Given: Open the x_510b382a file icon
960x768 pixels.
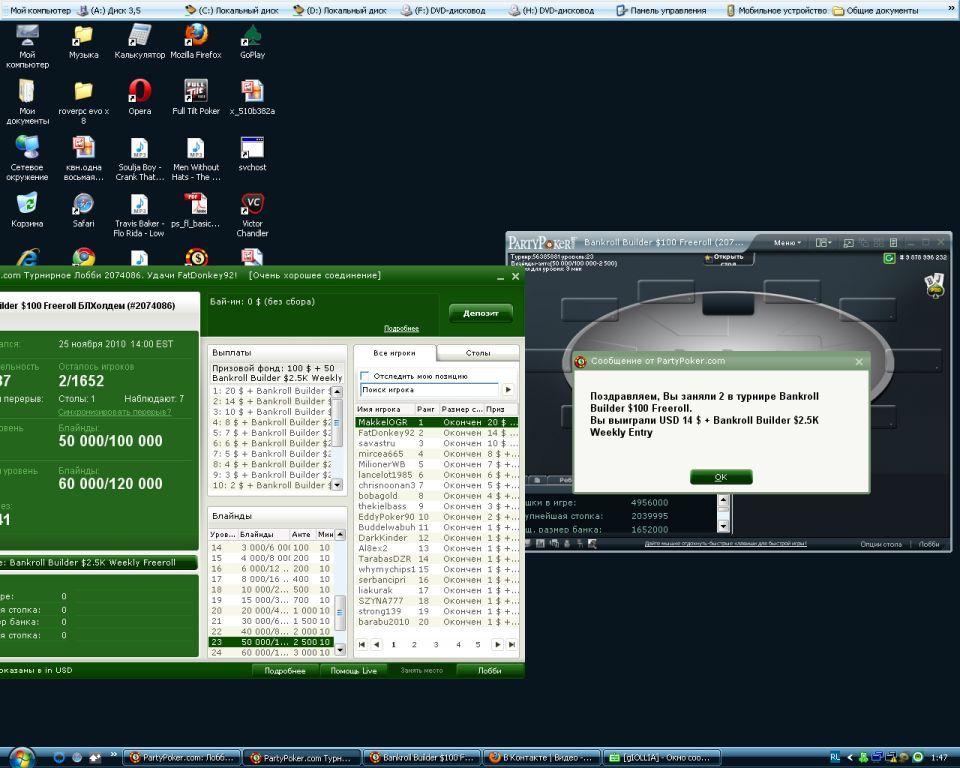Looking at the screenshot, I should (252, 97).
